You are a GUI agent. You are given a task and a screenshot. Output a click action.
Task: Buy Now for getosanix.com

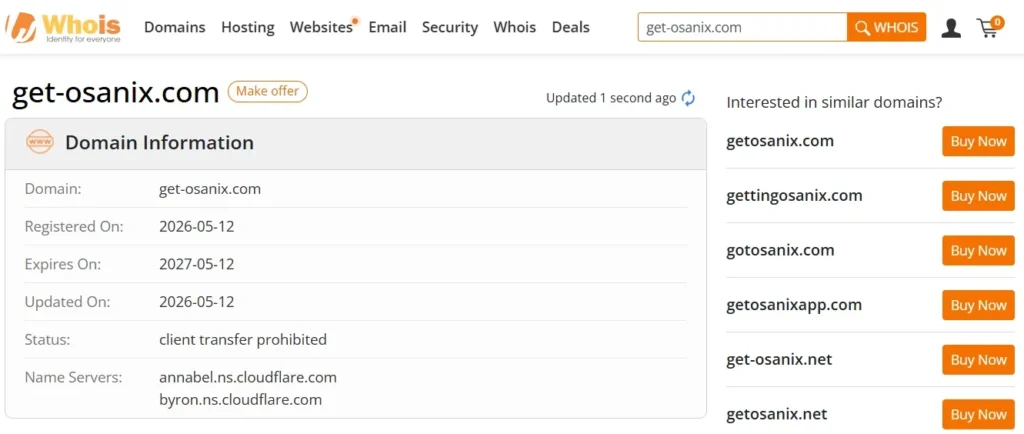tap(978, 142)
